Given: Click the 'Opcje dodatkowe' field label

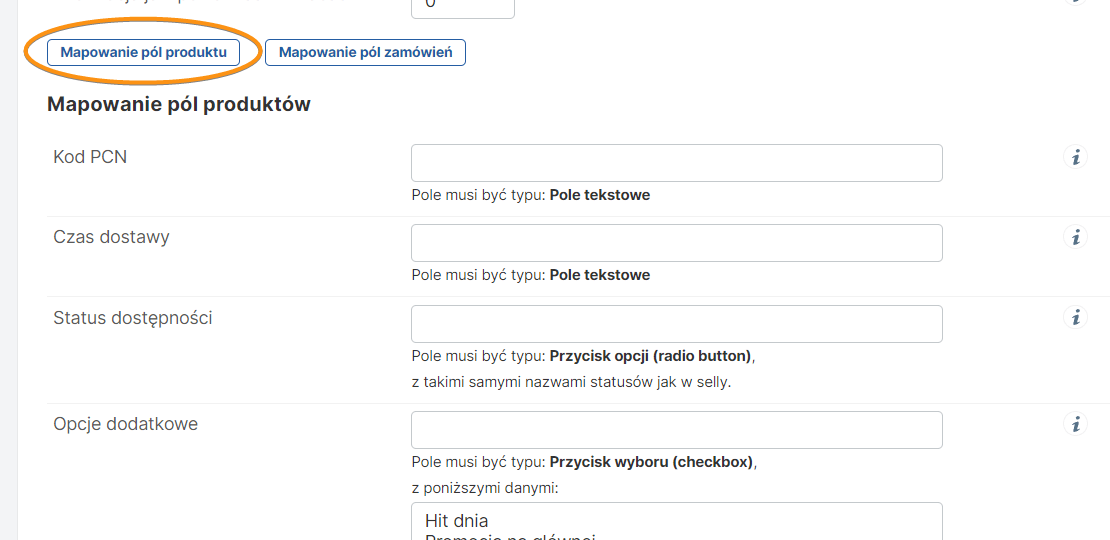Looking at the screenshot, I should [125, 424].
